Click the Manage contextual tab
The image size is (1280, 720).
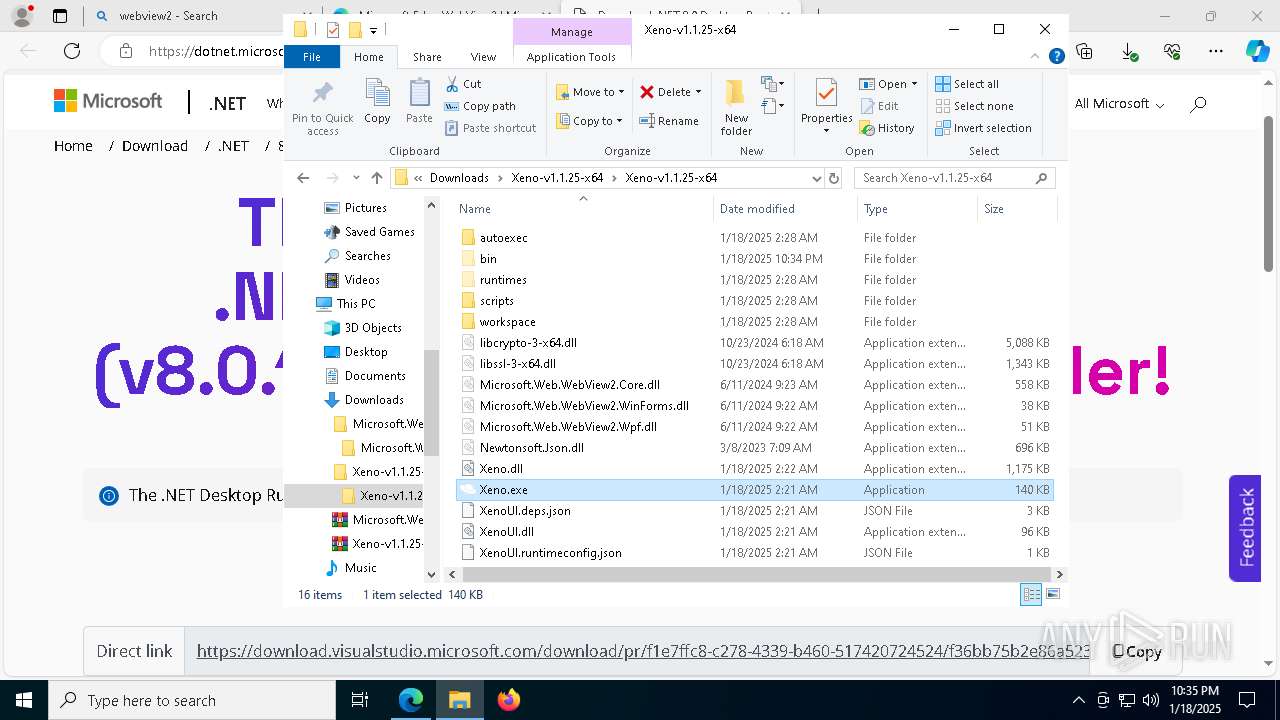571,32
